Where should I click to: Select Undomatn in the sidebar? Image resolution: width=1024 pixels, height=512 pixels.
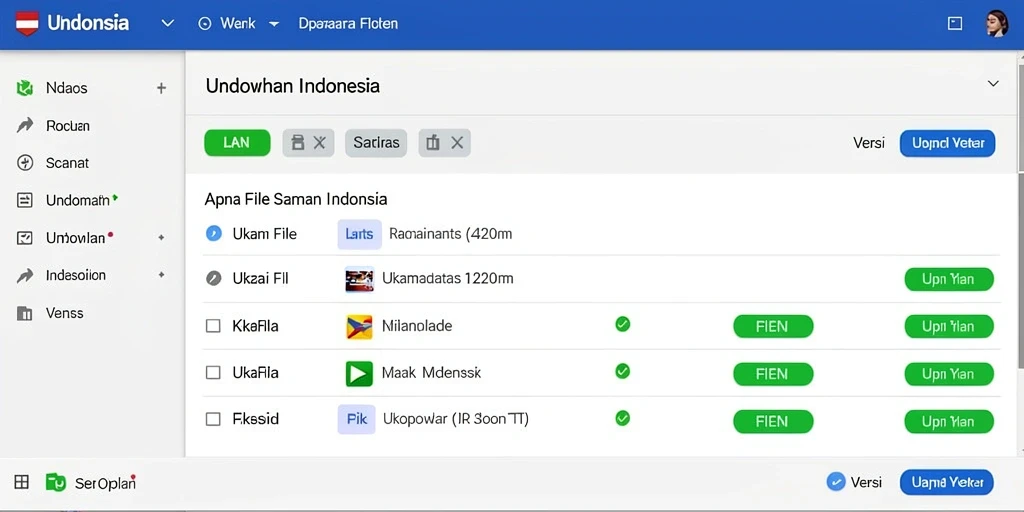pos(78,200)
